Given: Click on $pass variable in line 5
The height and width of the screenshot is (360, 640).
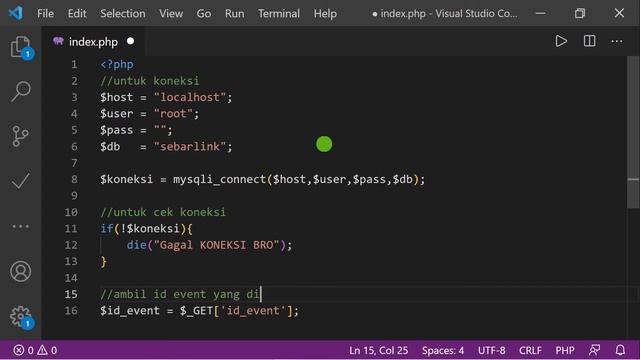Looking at the screenshot, I should [117, 130].
